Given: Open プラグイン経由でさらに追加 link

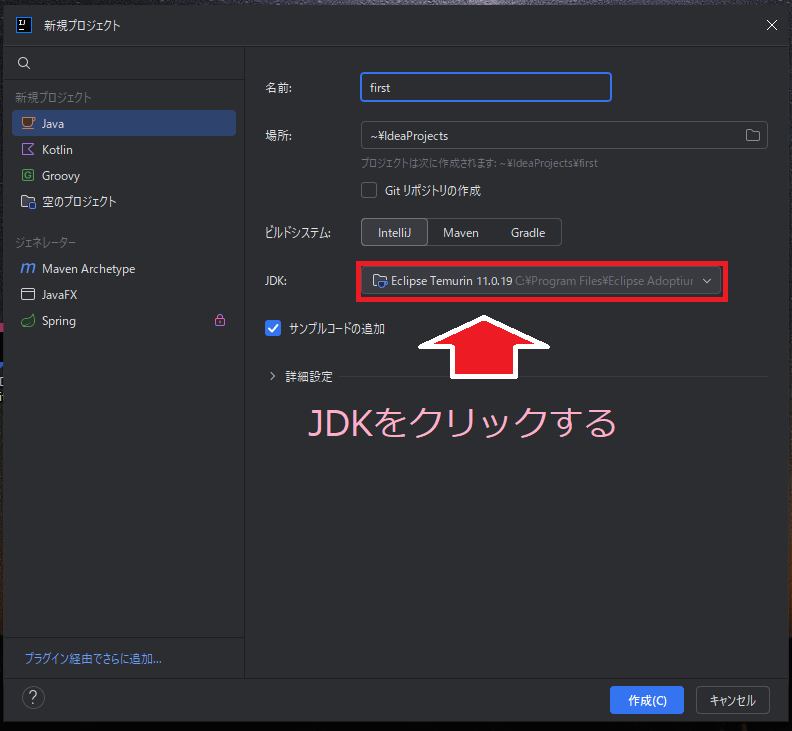Looking at the screenshot, I should (x=93, y=658).
